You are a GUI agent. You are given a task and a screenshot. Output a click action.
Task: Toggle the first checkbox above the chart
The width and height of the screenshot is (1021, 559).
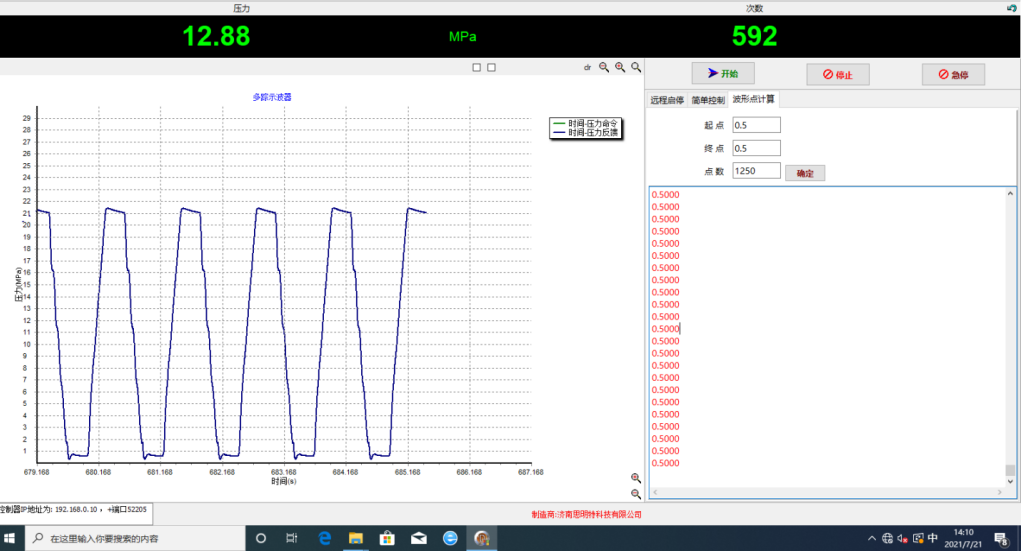[x=477, y=67]
